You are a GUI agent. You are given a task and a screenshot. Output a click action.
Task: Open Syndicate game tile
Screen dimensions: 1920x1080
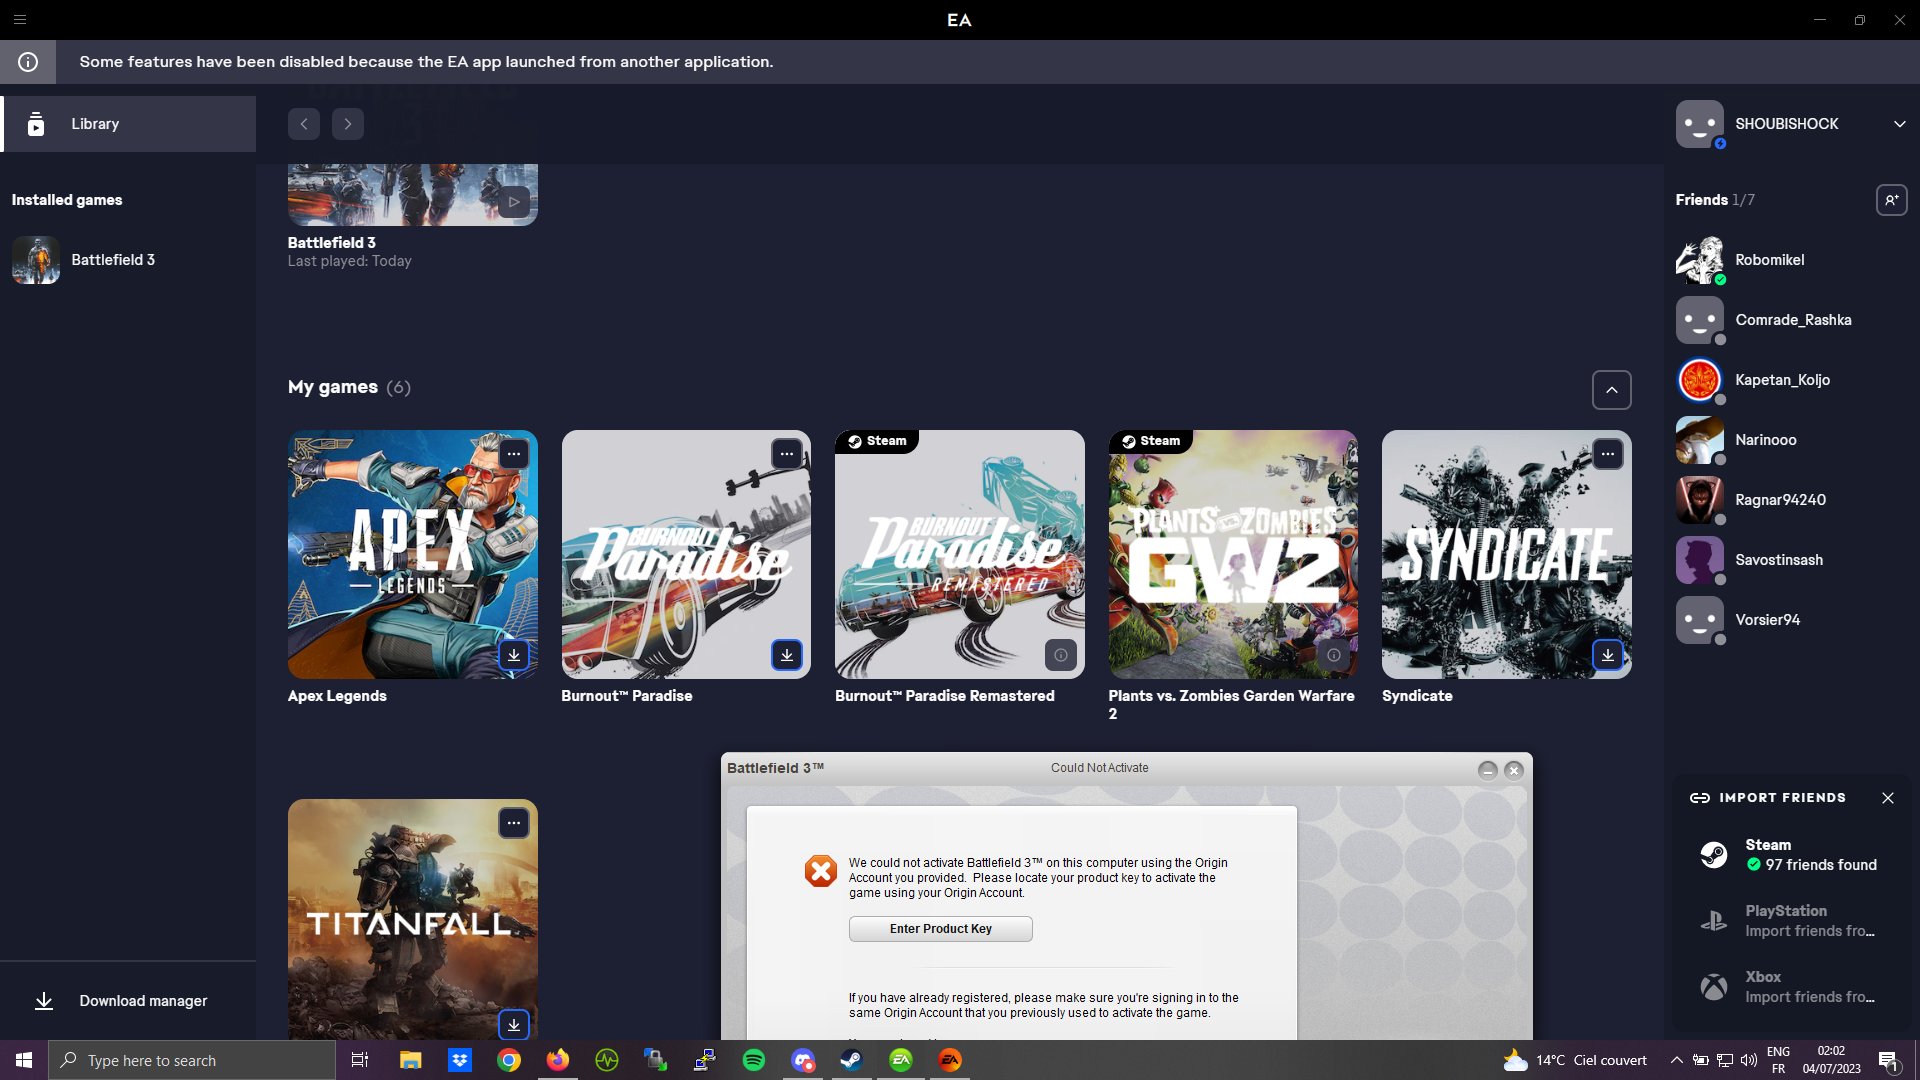pyautogui.click(x=1507, y=555)
